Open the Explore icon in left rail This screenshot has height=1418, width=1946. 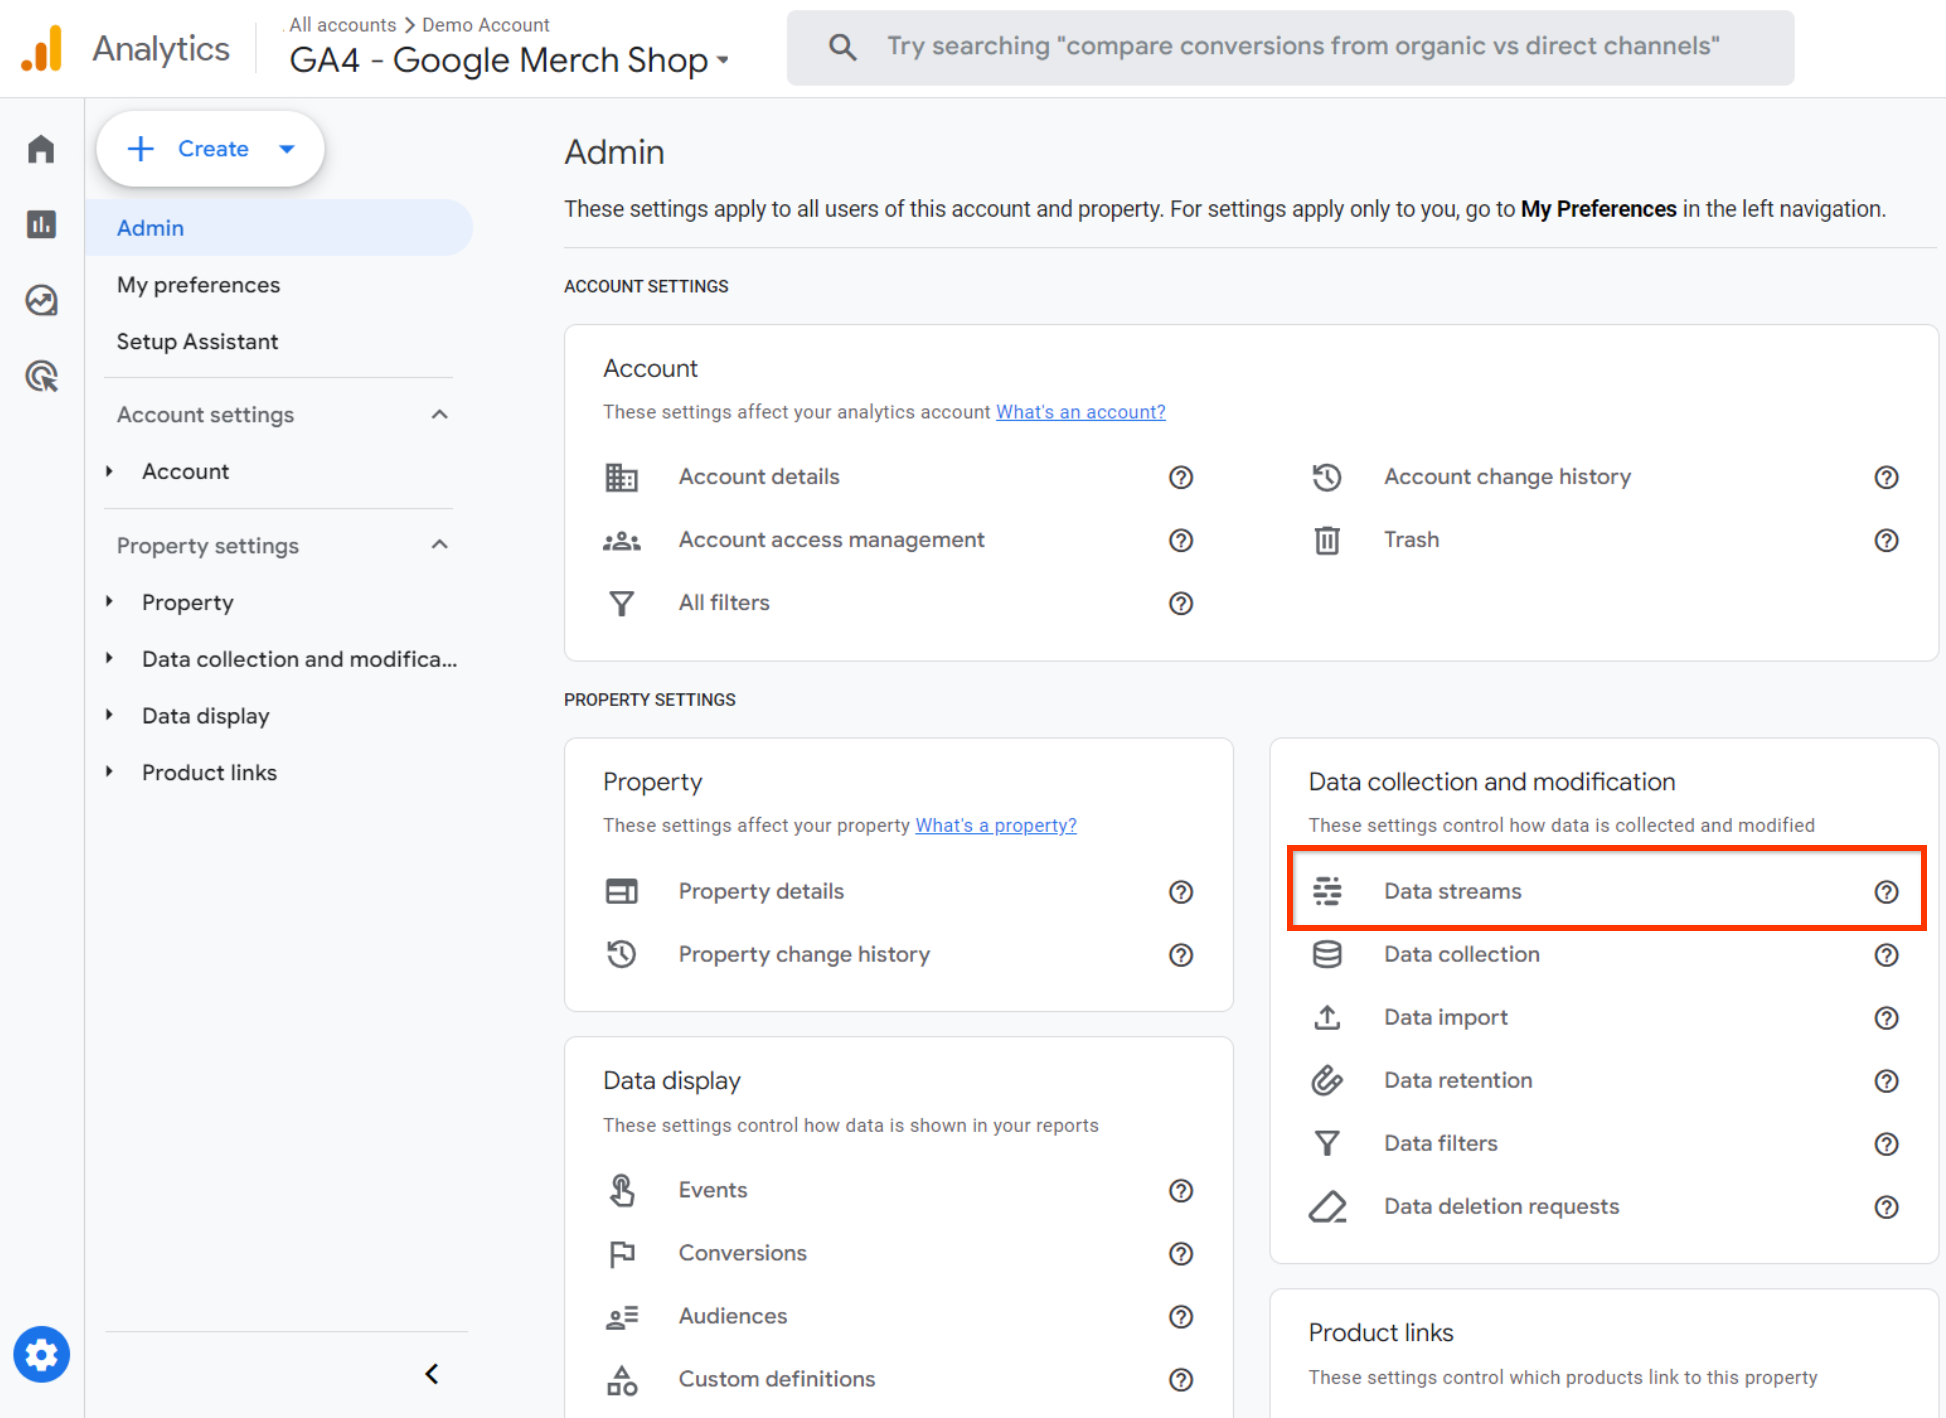[x=41, y=300]
